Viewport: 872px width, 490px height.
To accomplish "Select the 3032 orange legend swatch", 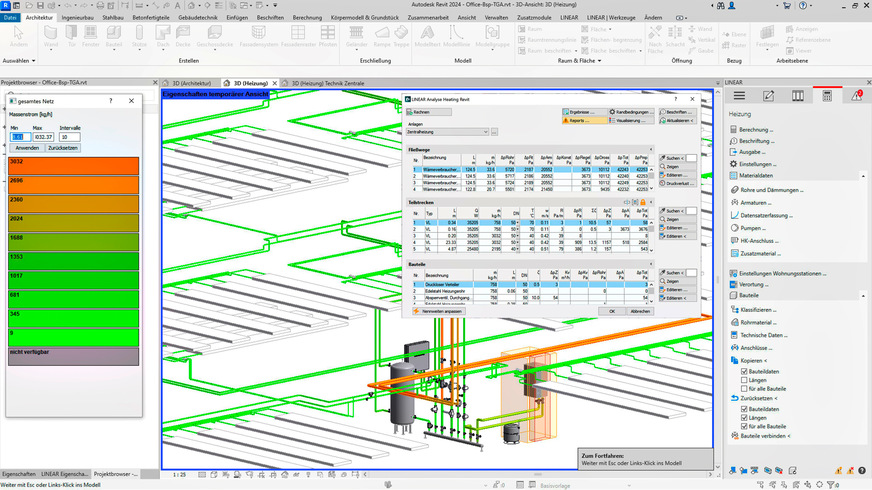I will [x=73, y=166].
